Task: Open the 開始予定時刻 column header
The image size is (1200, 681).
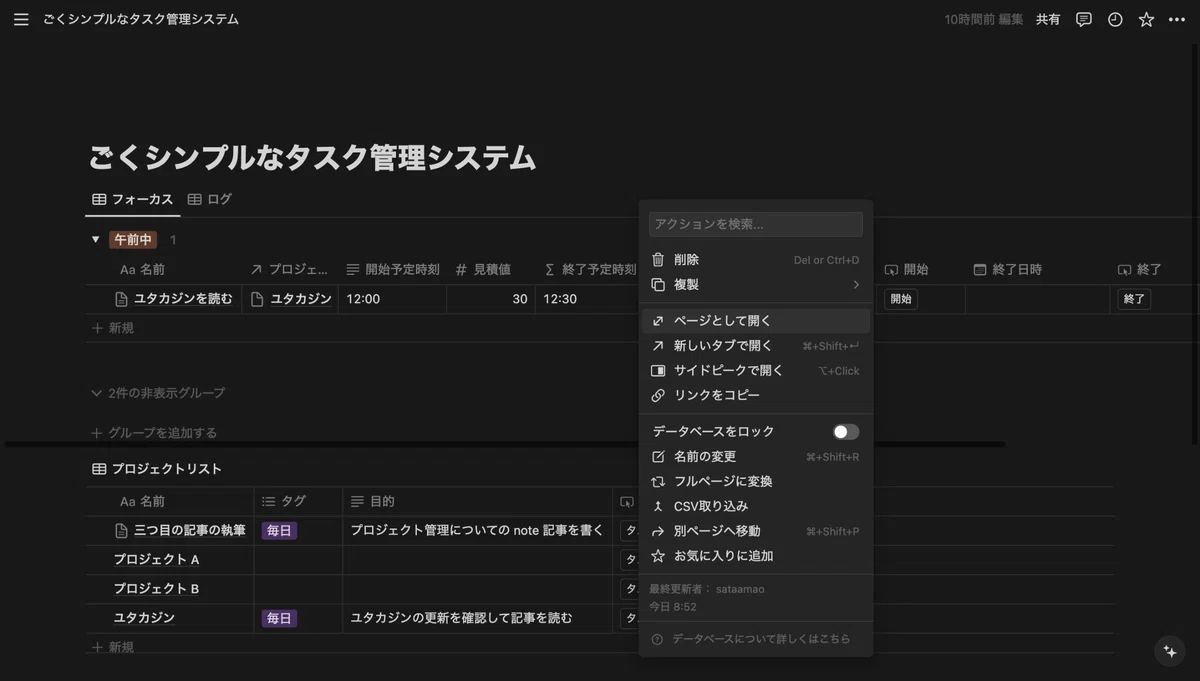Action: (392, 269)
